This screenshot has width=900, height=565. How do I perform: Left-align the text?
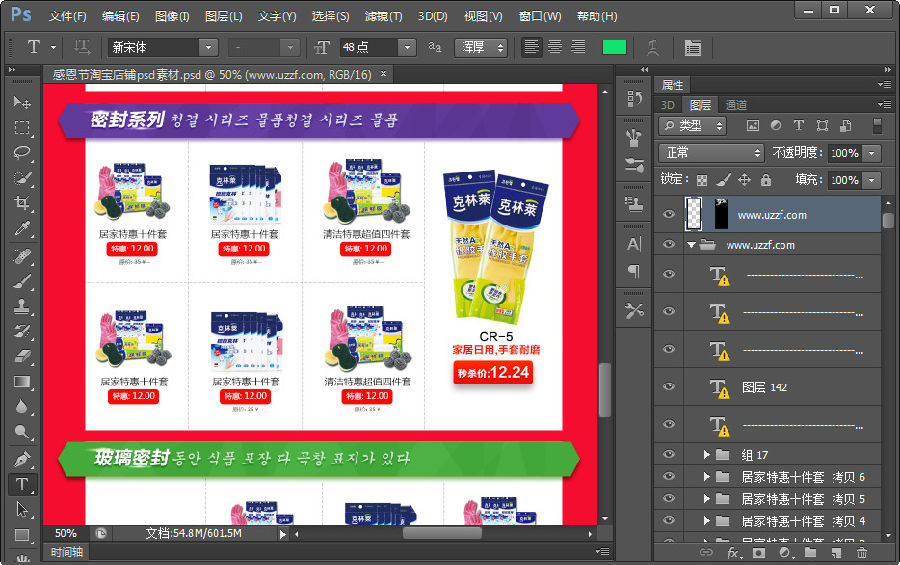[x=532, y=47]
